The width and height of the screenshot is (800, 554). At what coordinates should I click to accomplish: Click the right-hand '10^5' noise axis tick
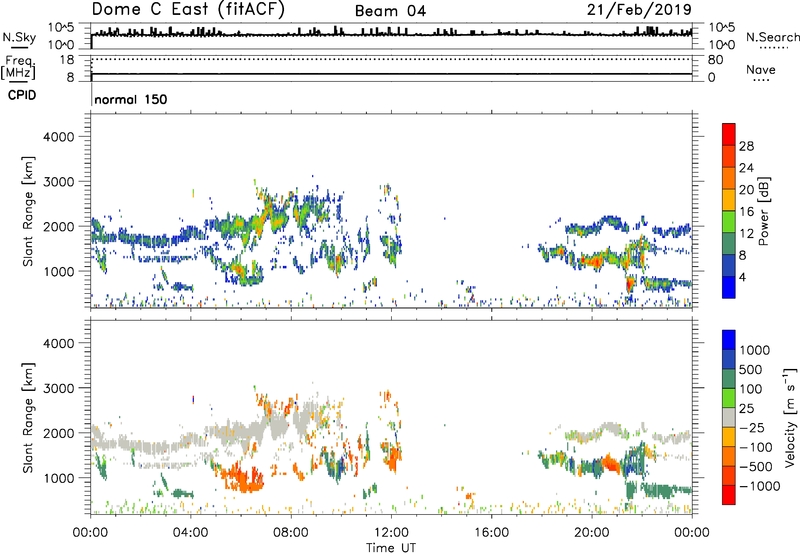[x=722, y=27]
